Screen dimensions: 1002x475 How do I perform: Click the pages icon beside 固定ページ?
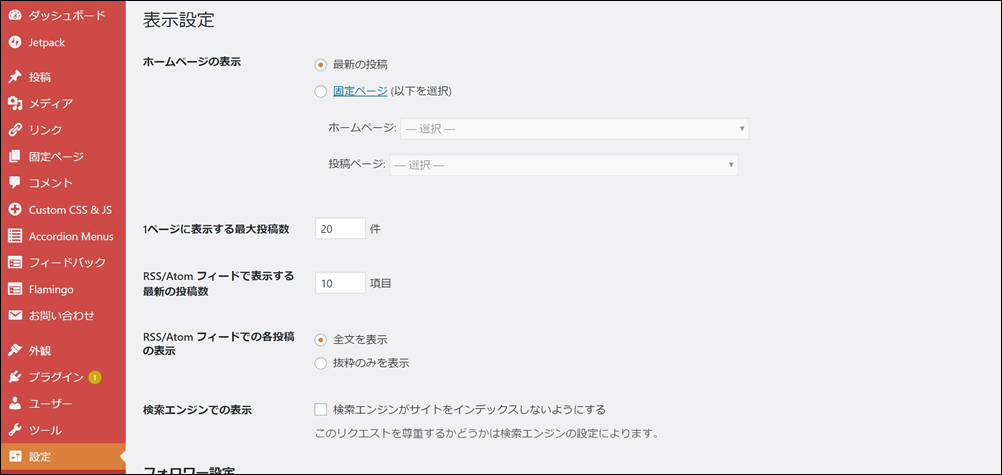[15, 157]
